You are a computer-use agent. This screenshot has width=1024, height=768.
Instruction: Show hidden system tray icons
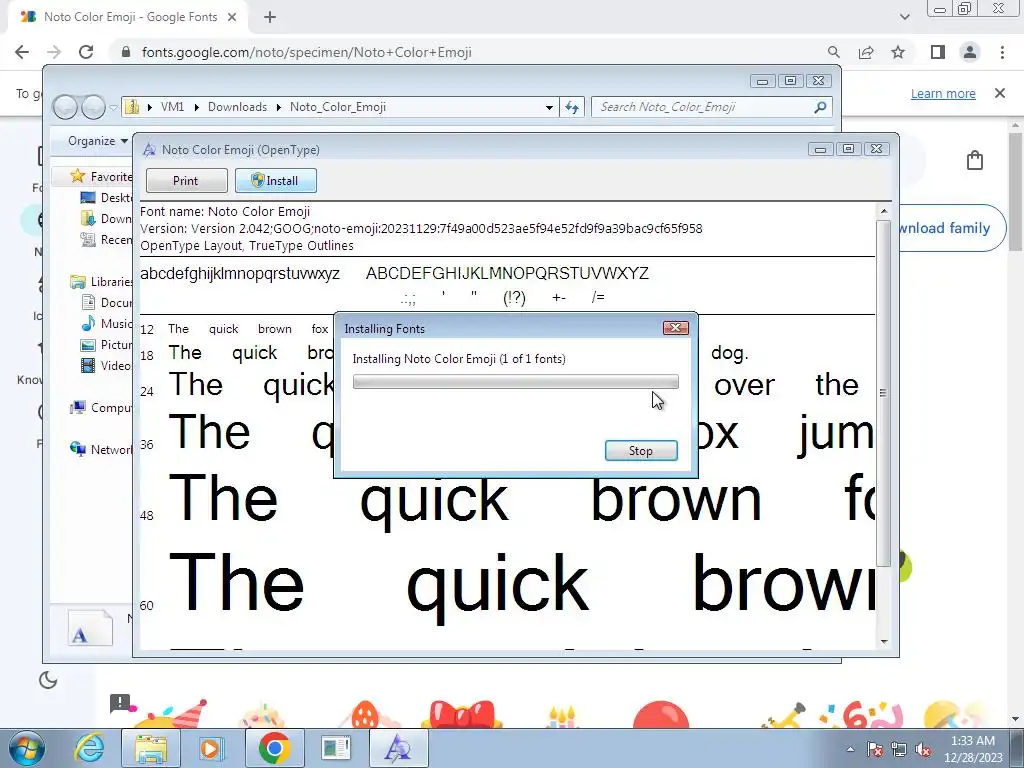[x=850, y=749]
